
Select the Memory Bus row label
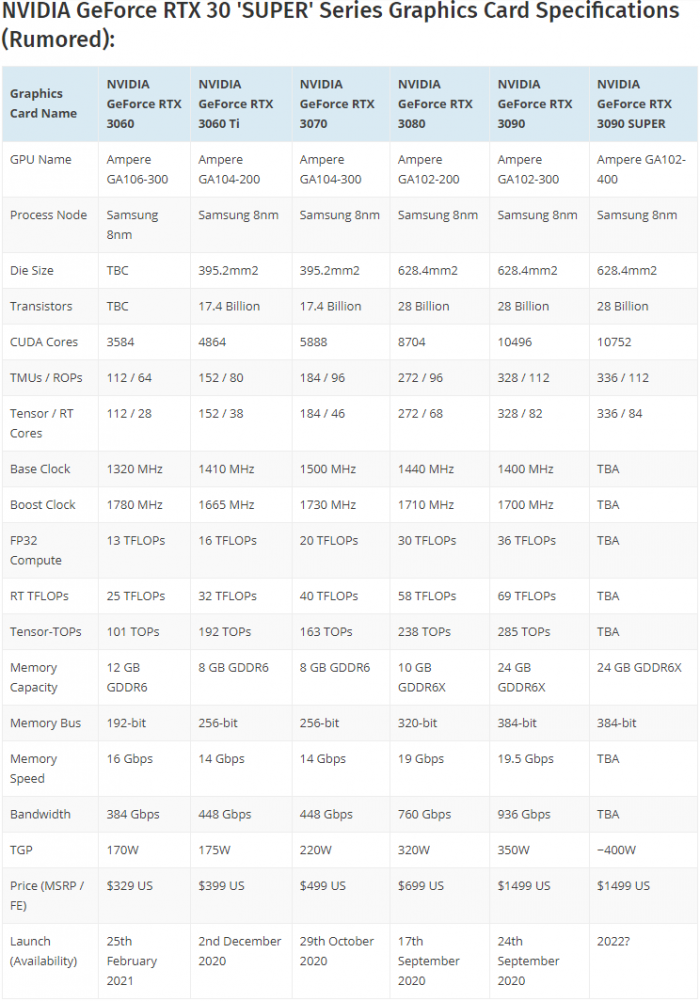point(45,723)
